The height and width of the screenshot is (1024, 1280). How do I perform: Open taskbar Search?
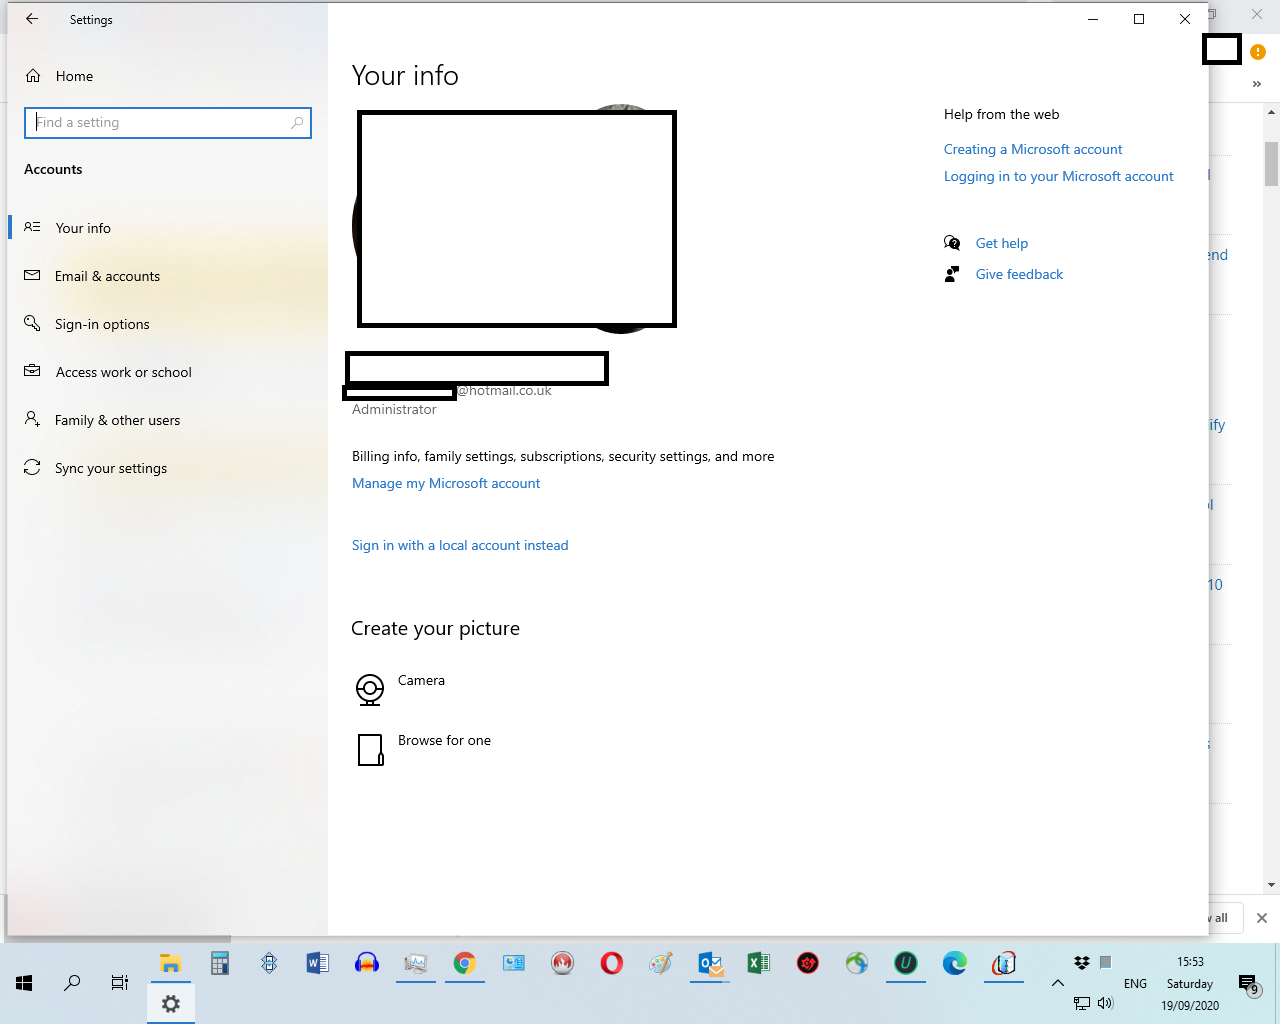tap(72, 983)
